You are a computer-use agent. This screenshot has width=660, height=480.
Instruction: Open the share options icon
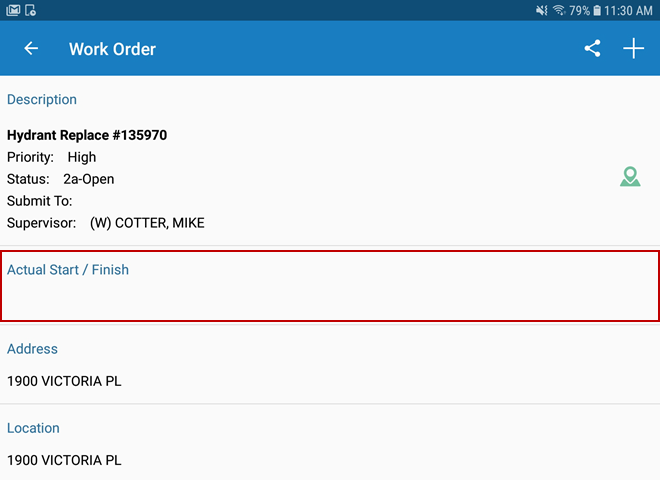tap(593, 49)
